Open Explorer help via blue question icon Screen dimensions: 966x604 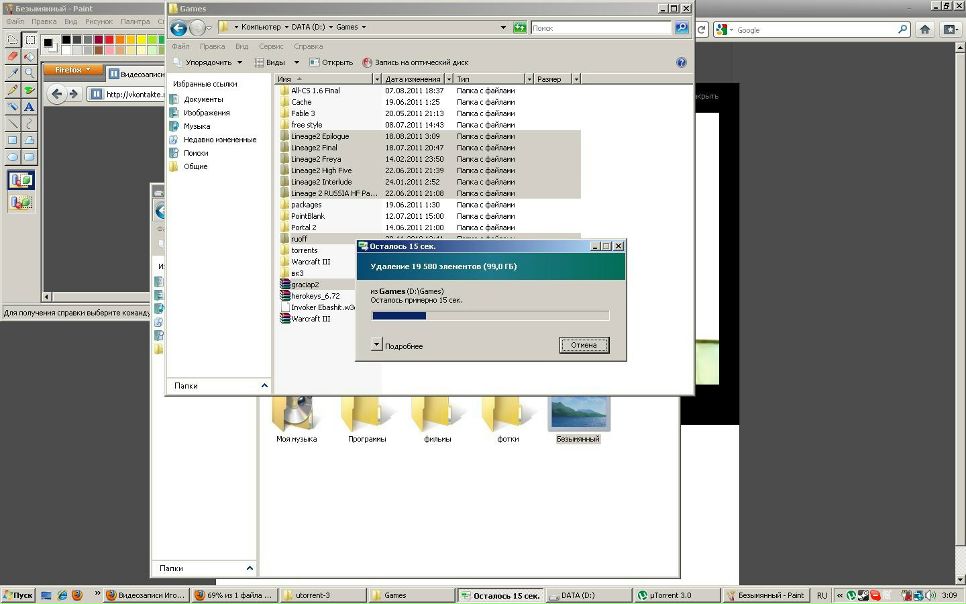click(681, 62)
